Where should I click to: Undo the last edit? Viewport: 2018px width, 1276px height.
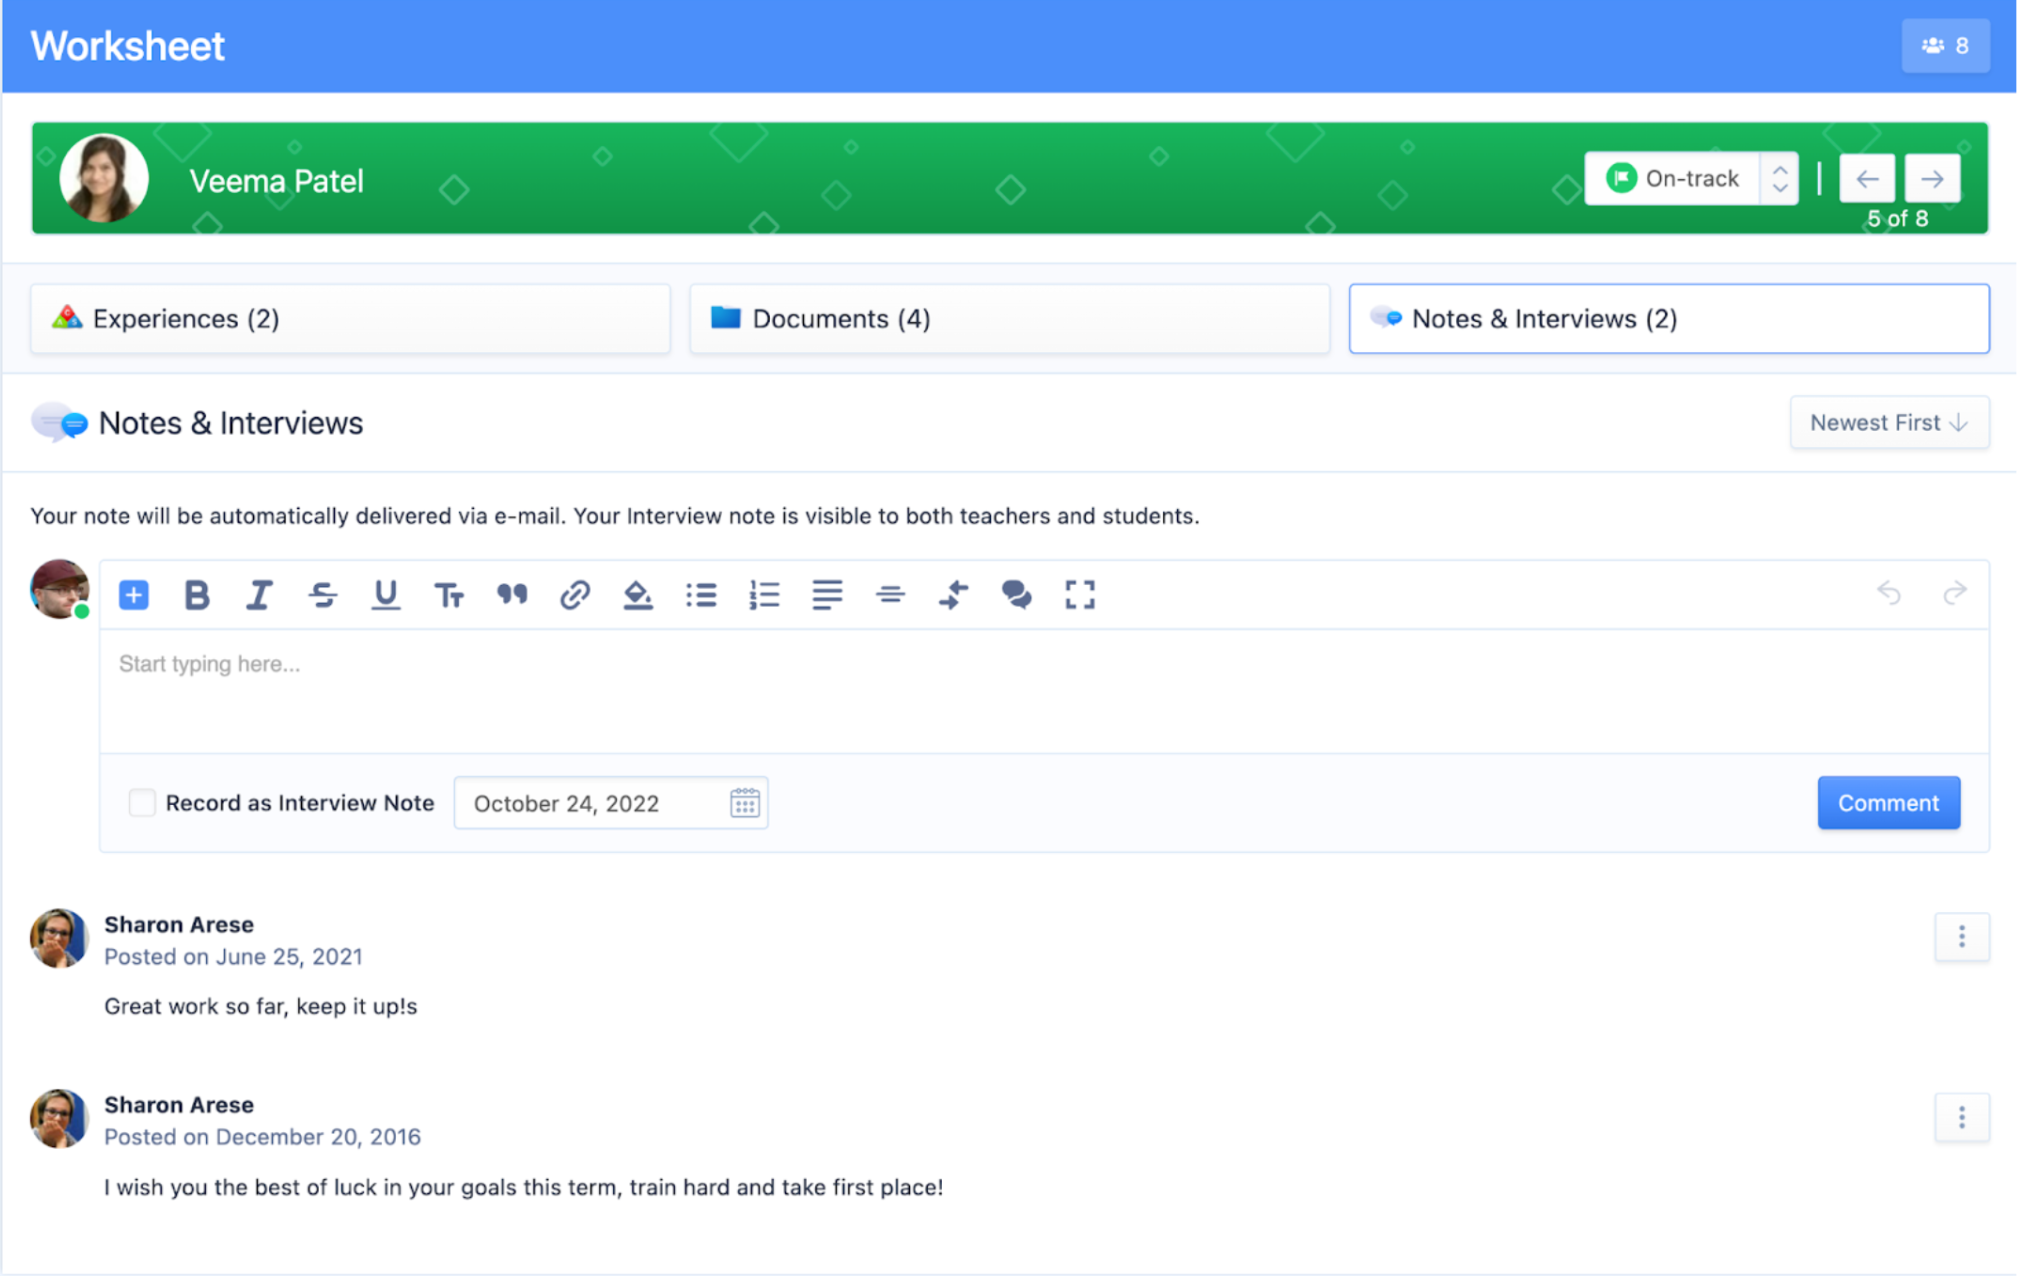click(1888, 593)
